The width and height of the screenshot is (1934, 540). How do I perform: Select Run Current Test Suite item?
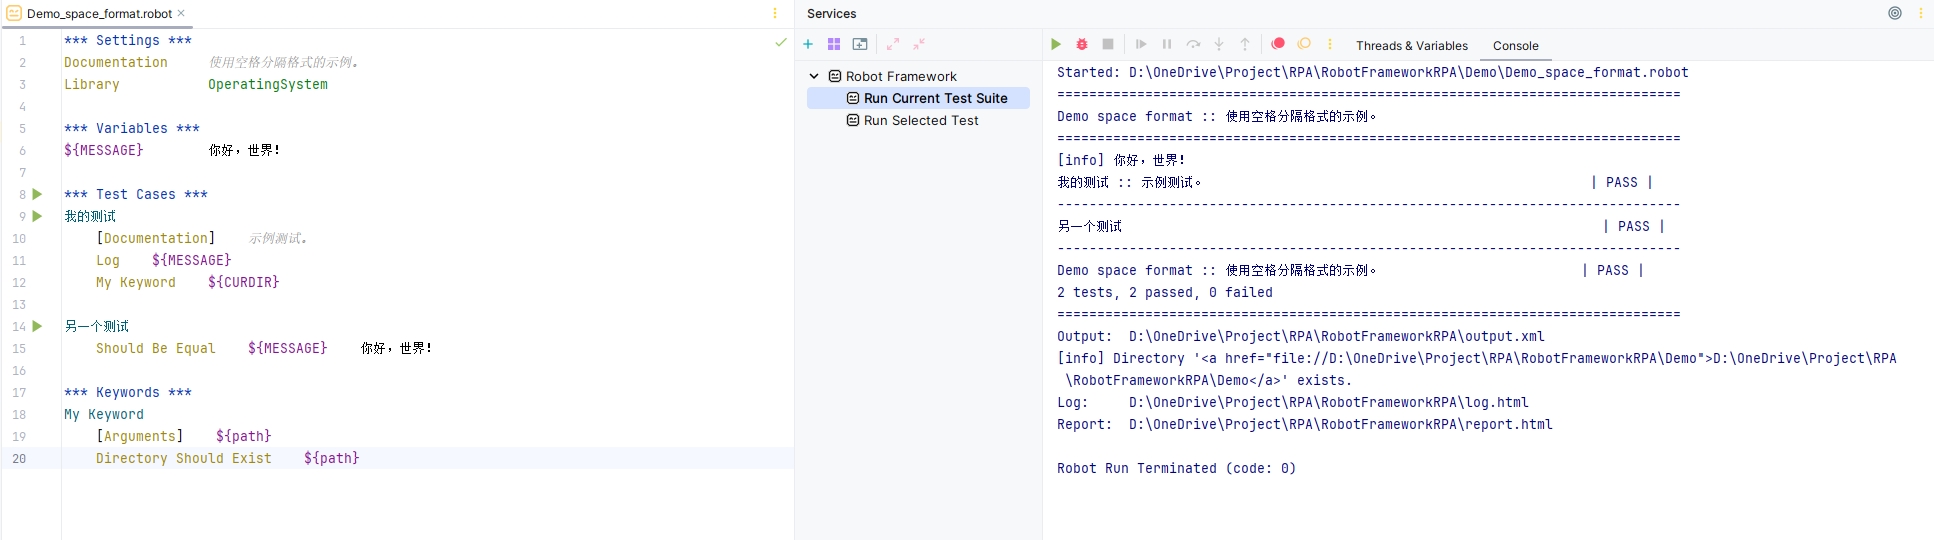[x=918, y=98]
